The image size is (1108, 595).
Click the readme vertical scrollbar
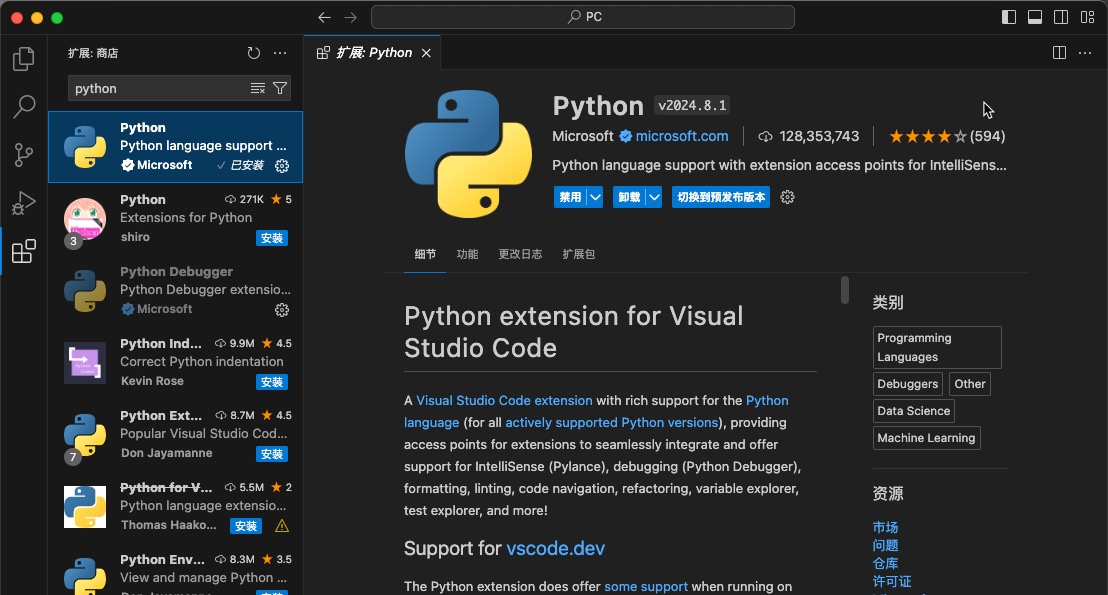(844, 290)
